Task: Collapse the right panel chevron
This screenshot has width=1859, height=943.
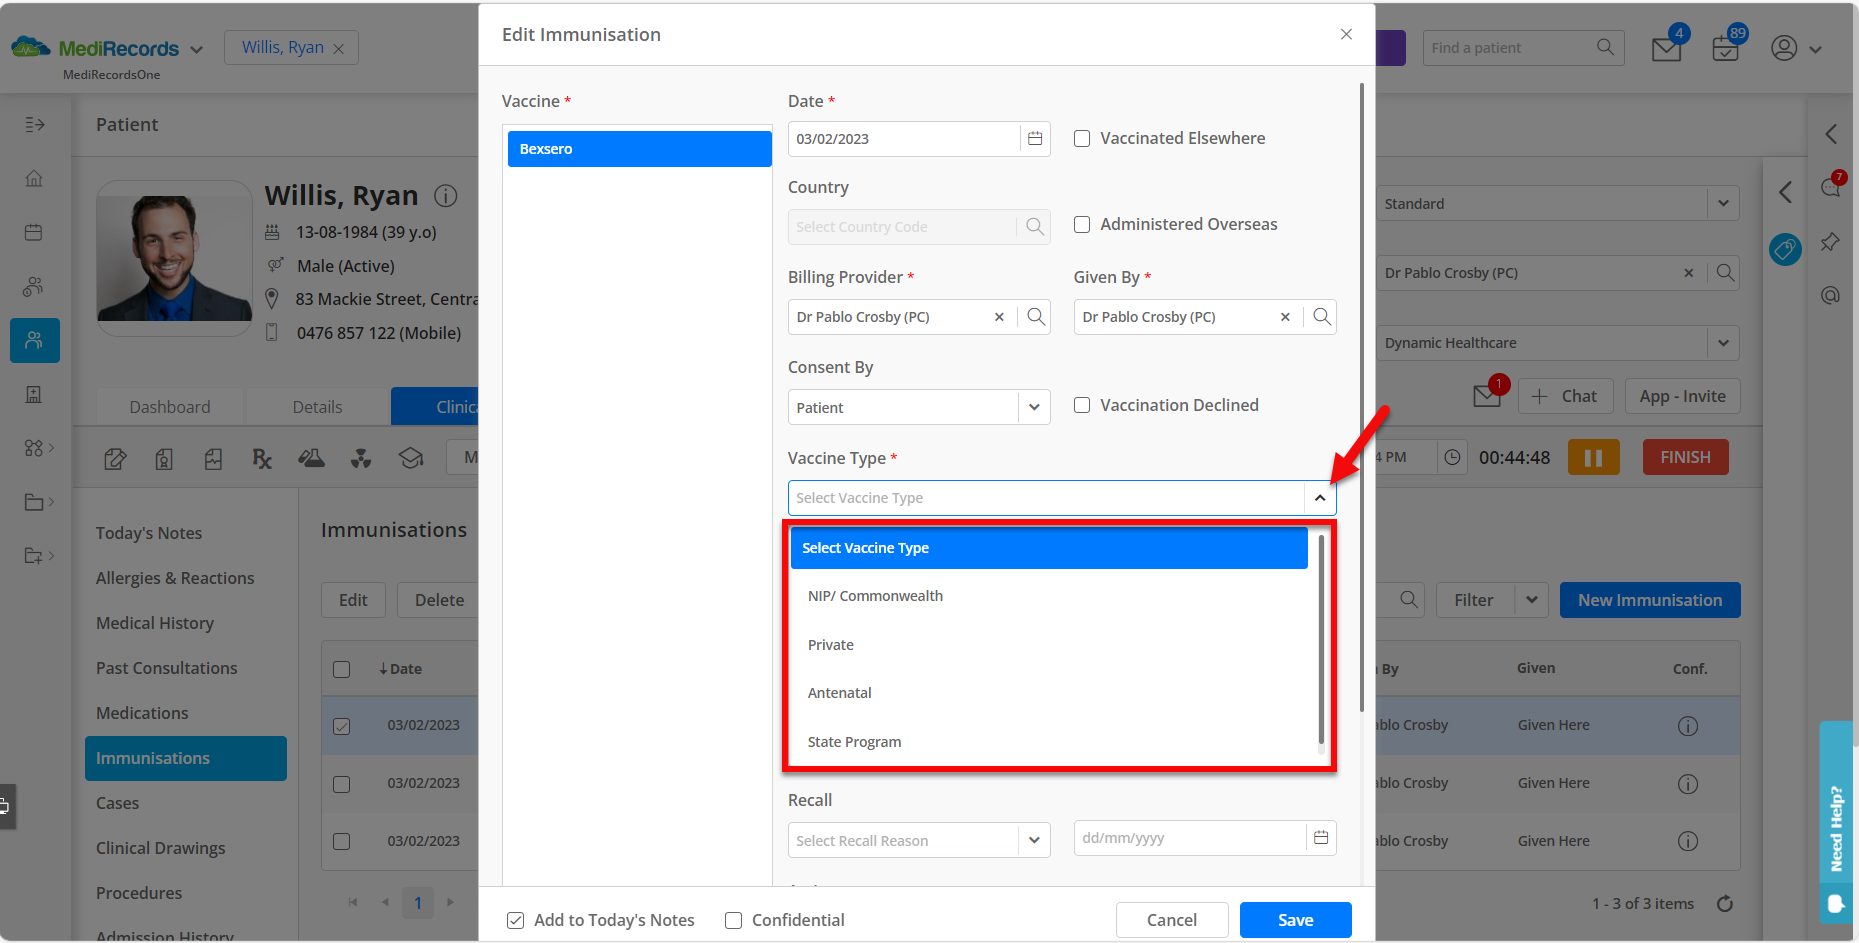Action: [1786, 192]
